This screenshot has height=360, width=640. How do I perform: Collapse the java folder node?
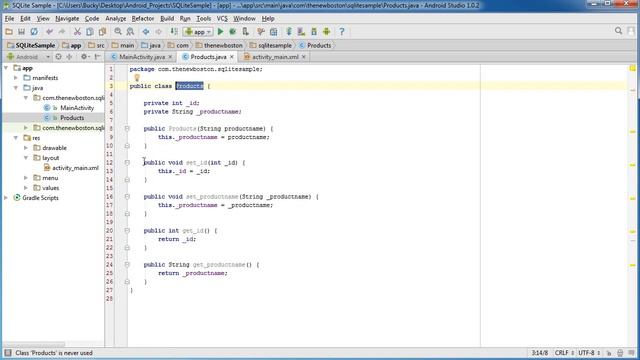tap(16, 88)
